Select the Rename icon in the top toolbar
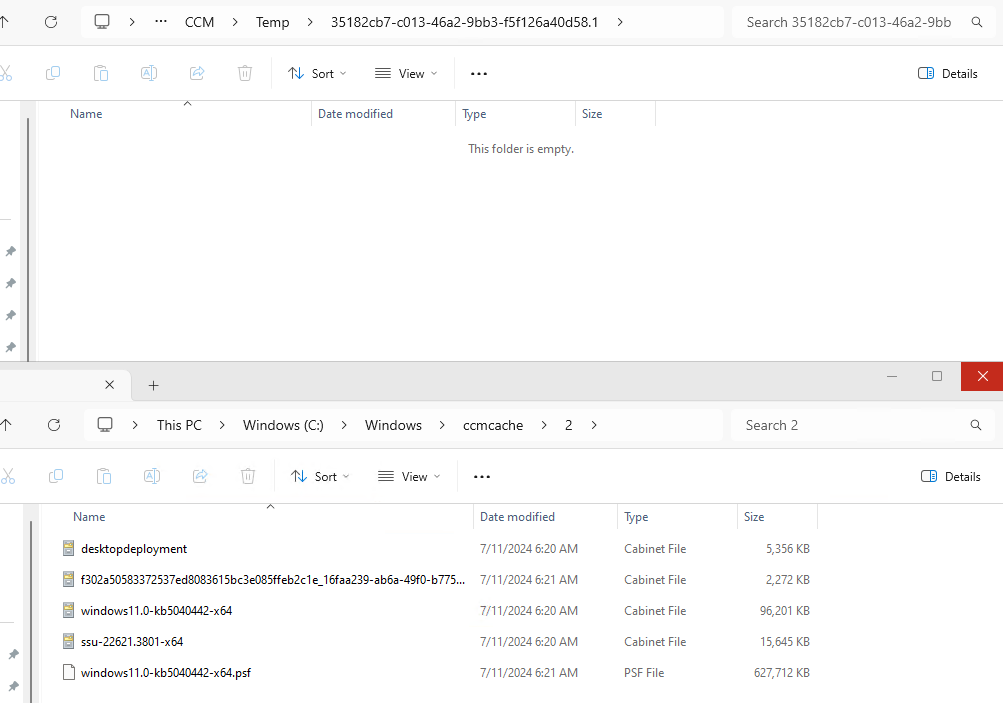 [x=148, y=73]
